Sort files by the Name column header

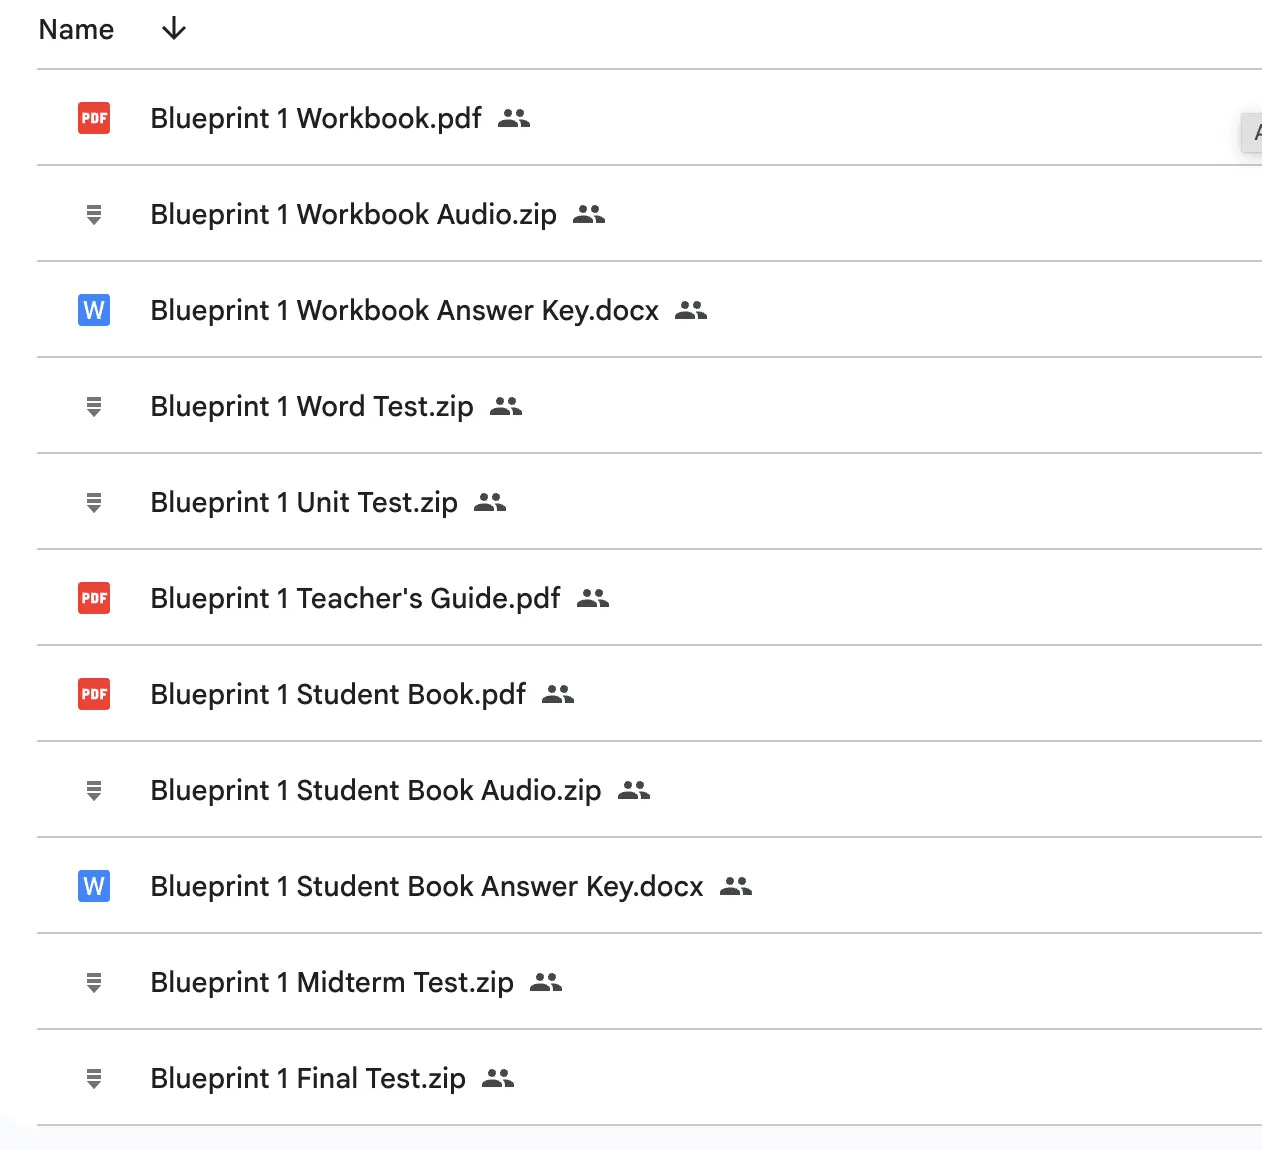pyautogui.click(x=76, y=30)
